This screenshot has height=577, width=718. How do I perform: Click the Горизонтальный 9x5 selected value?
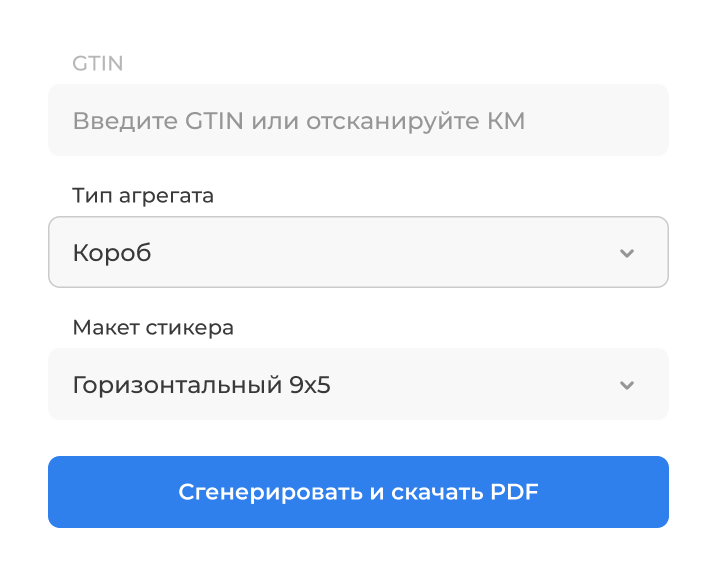[x=201, y=384]
